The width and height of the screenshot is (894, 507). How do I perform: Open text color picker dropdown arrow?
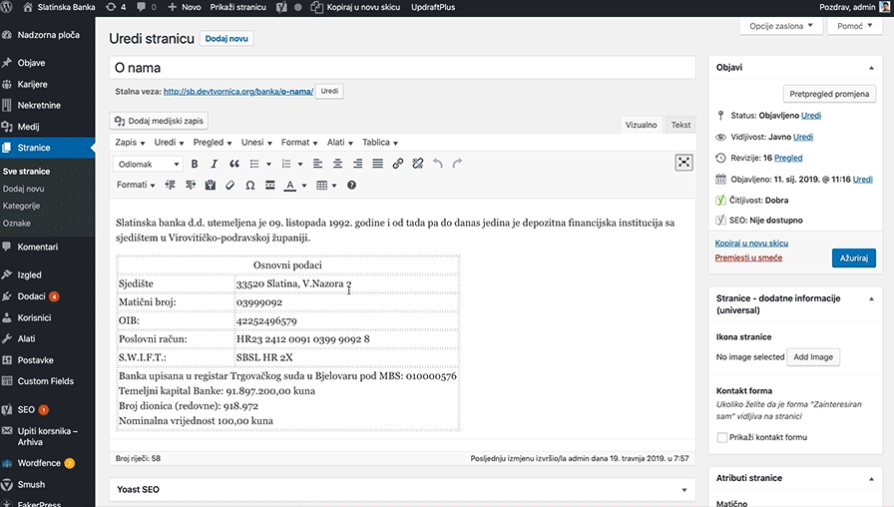coord(304,186)
